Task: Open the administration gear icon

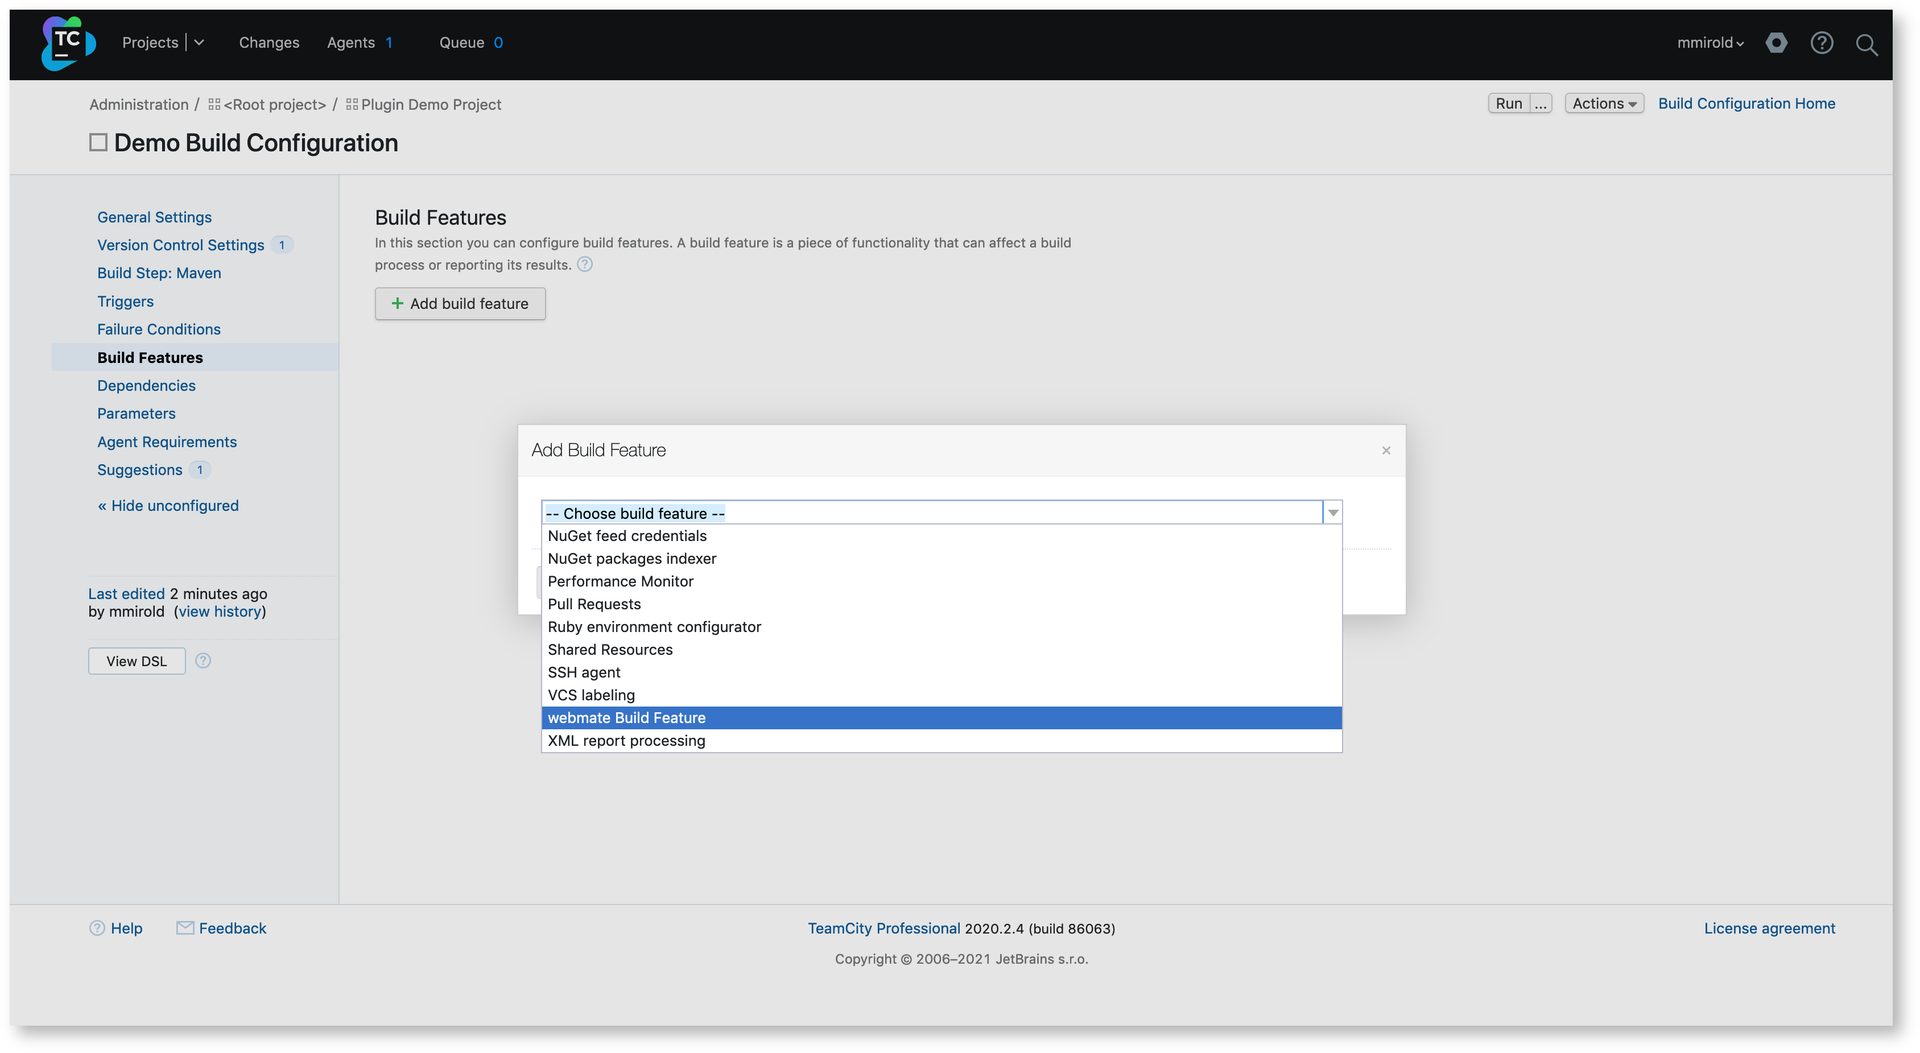Action: pyautogui.click(x=1776, y=43)
